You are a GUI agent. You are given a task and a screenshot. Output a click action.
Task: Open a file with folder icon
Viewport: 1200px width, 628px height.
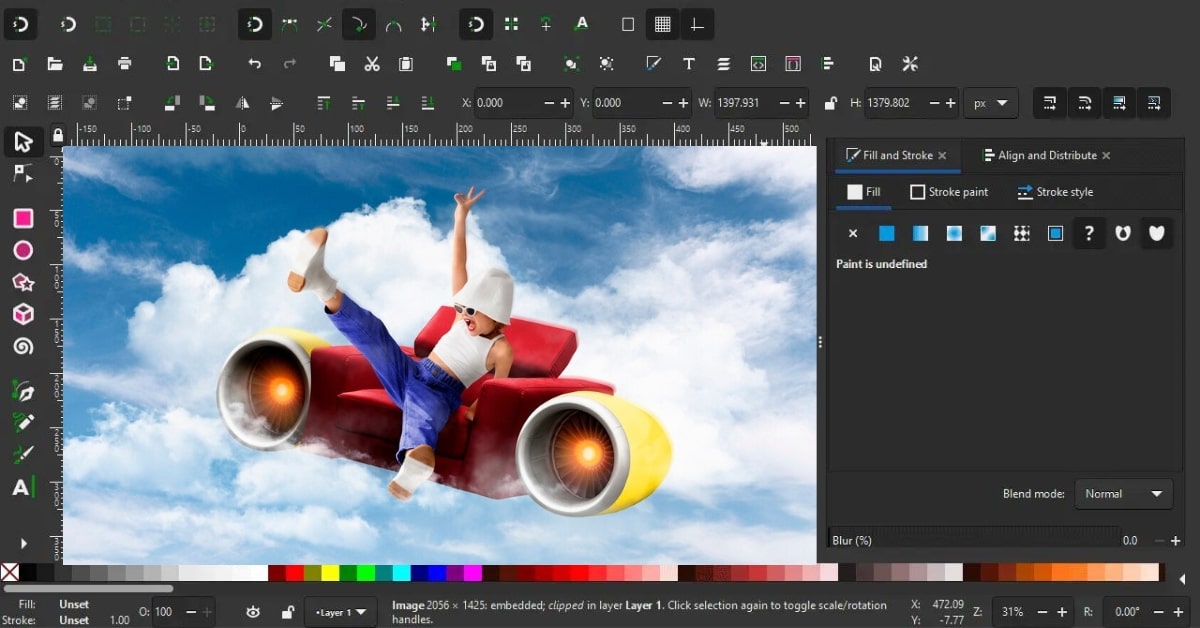pos(55,64)
